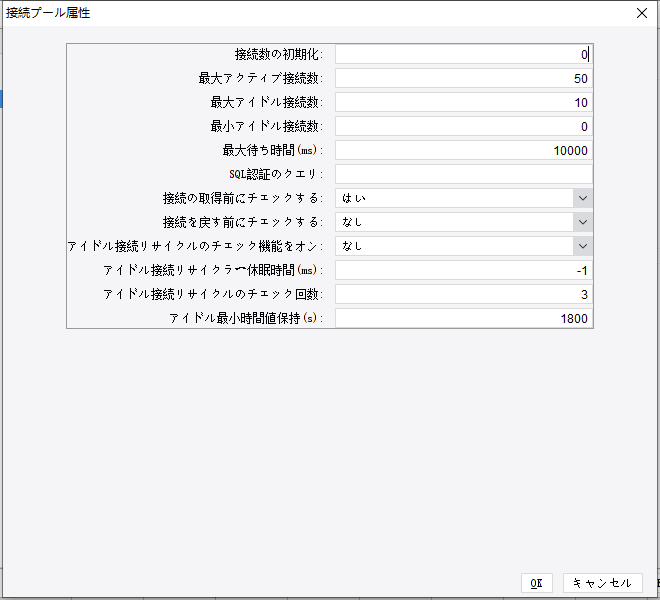This screenshot has width=660, height=600.
Task: Click the 接続を戻す前にチェックする label
Action: coord(243,222)
